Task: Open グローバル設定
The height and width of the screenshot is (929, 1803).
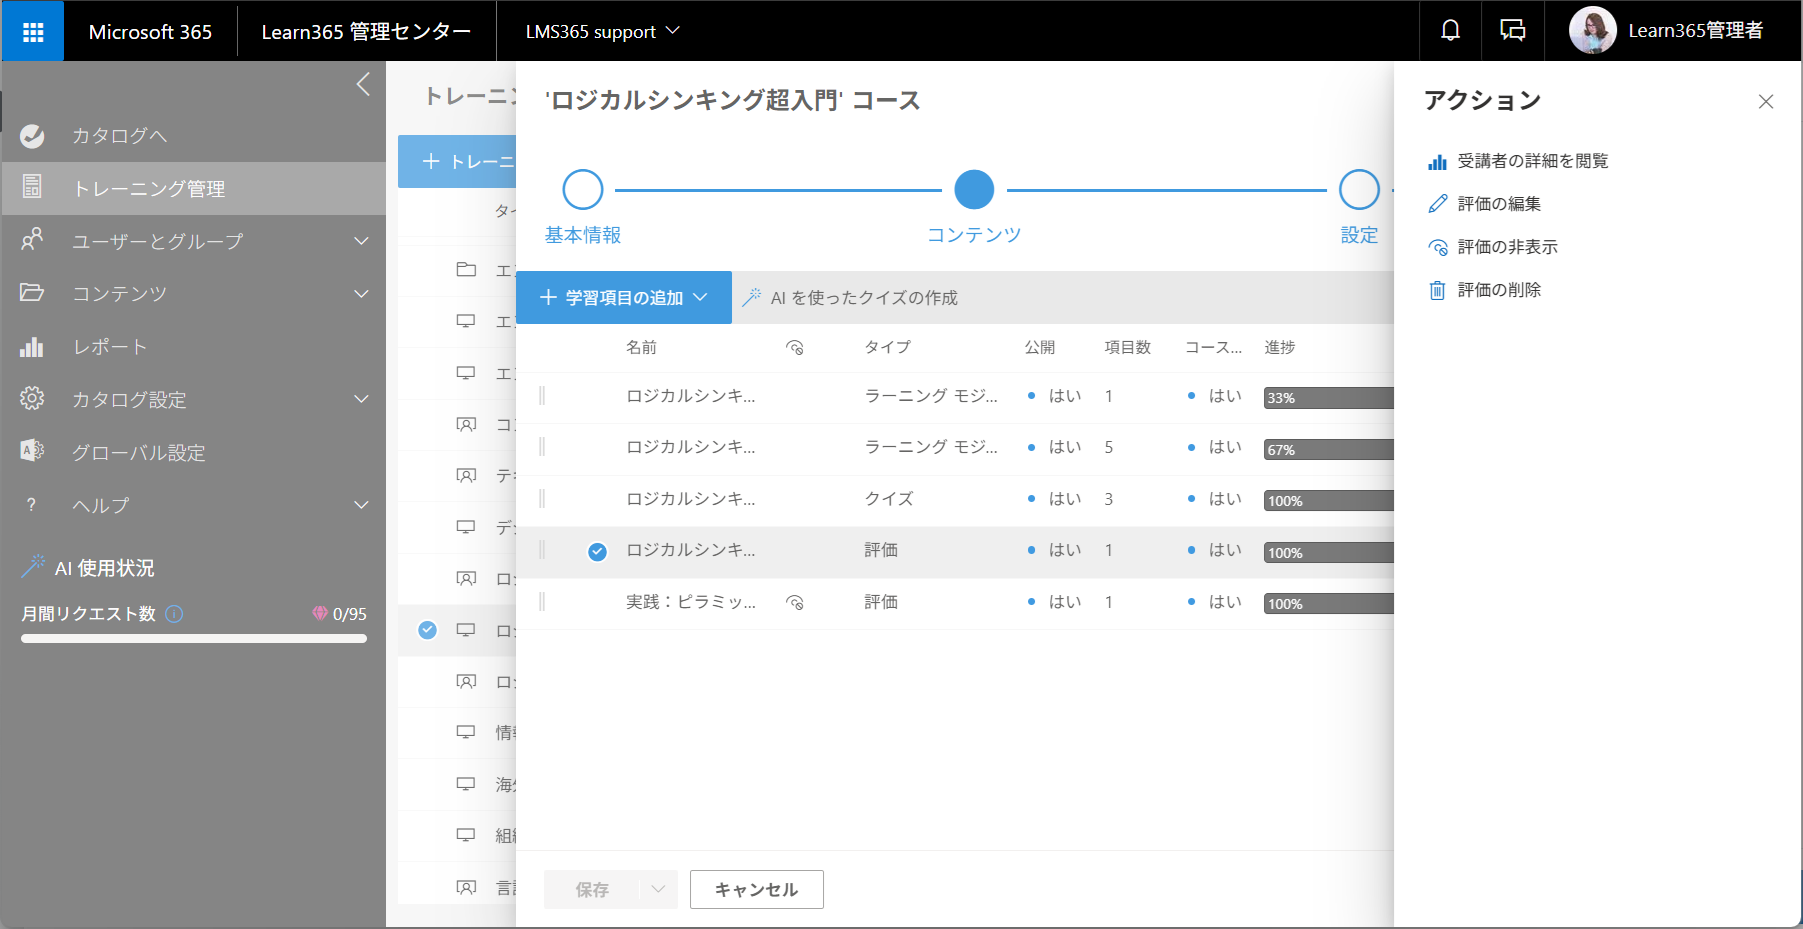Action: click(139, 453)
